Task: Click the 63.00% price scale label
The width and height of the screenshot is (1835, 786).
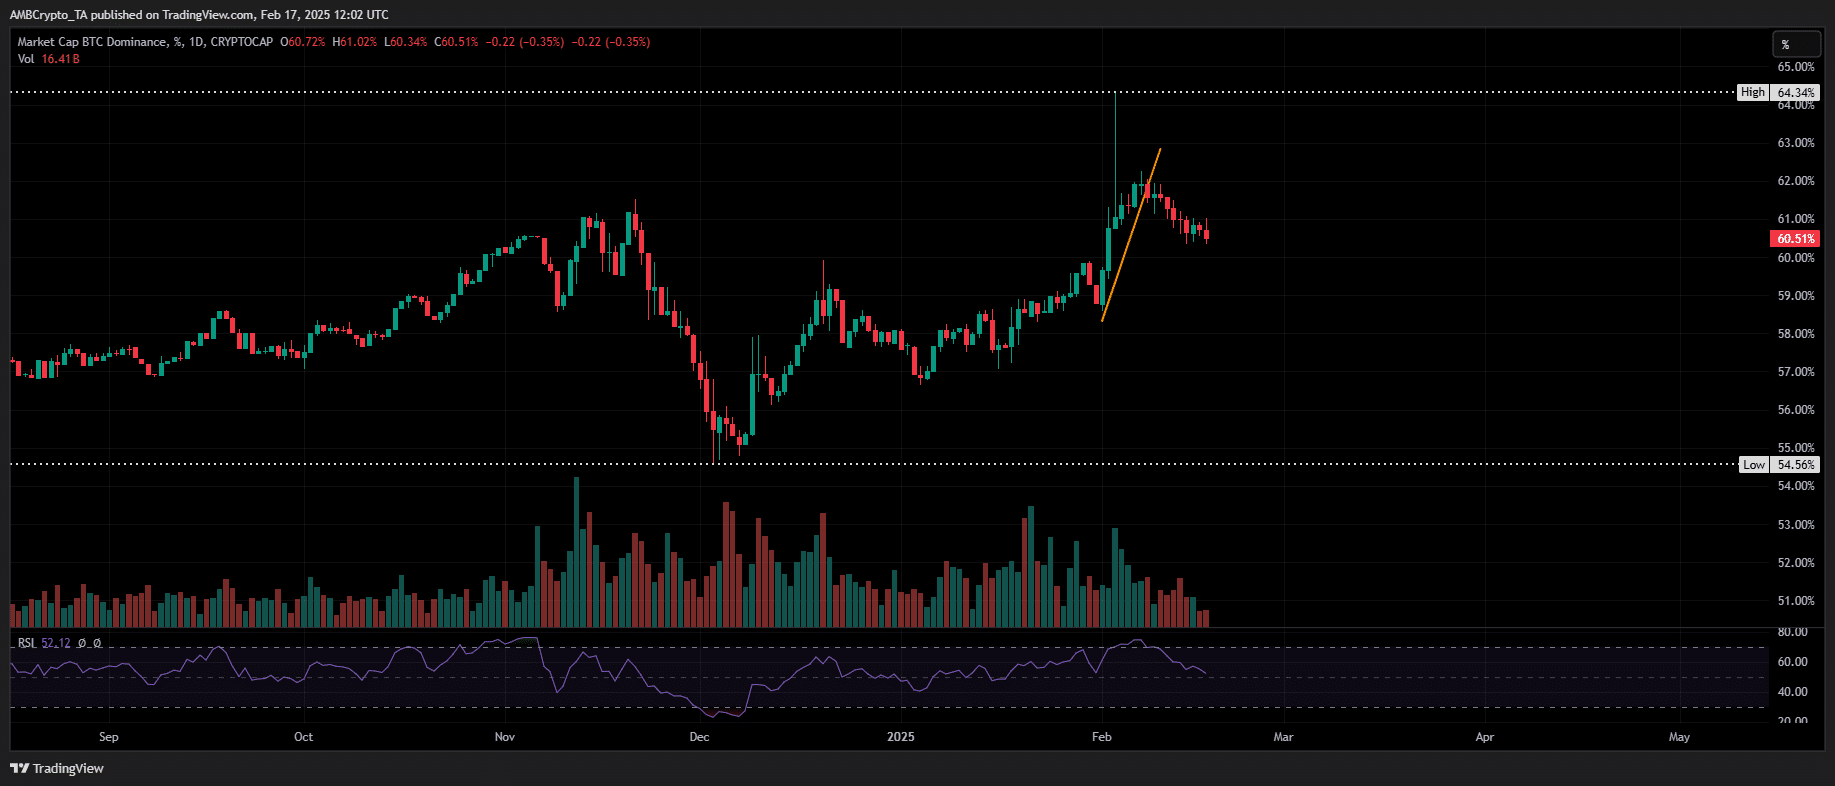Action: pos(1796,143)
